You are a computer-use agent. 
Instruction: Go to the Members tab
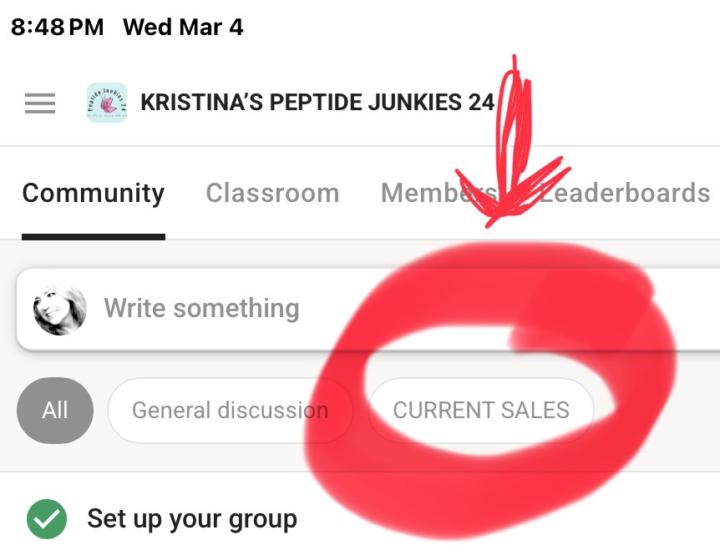(437, 193)
